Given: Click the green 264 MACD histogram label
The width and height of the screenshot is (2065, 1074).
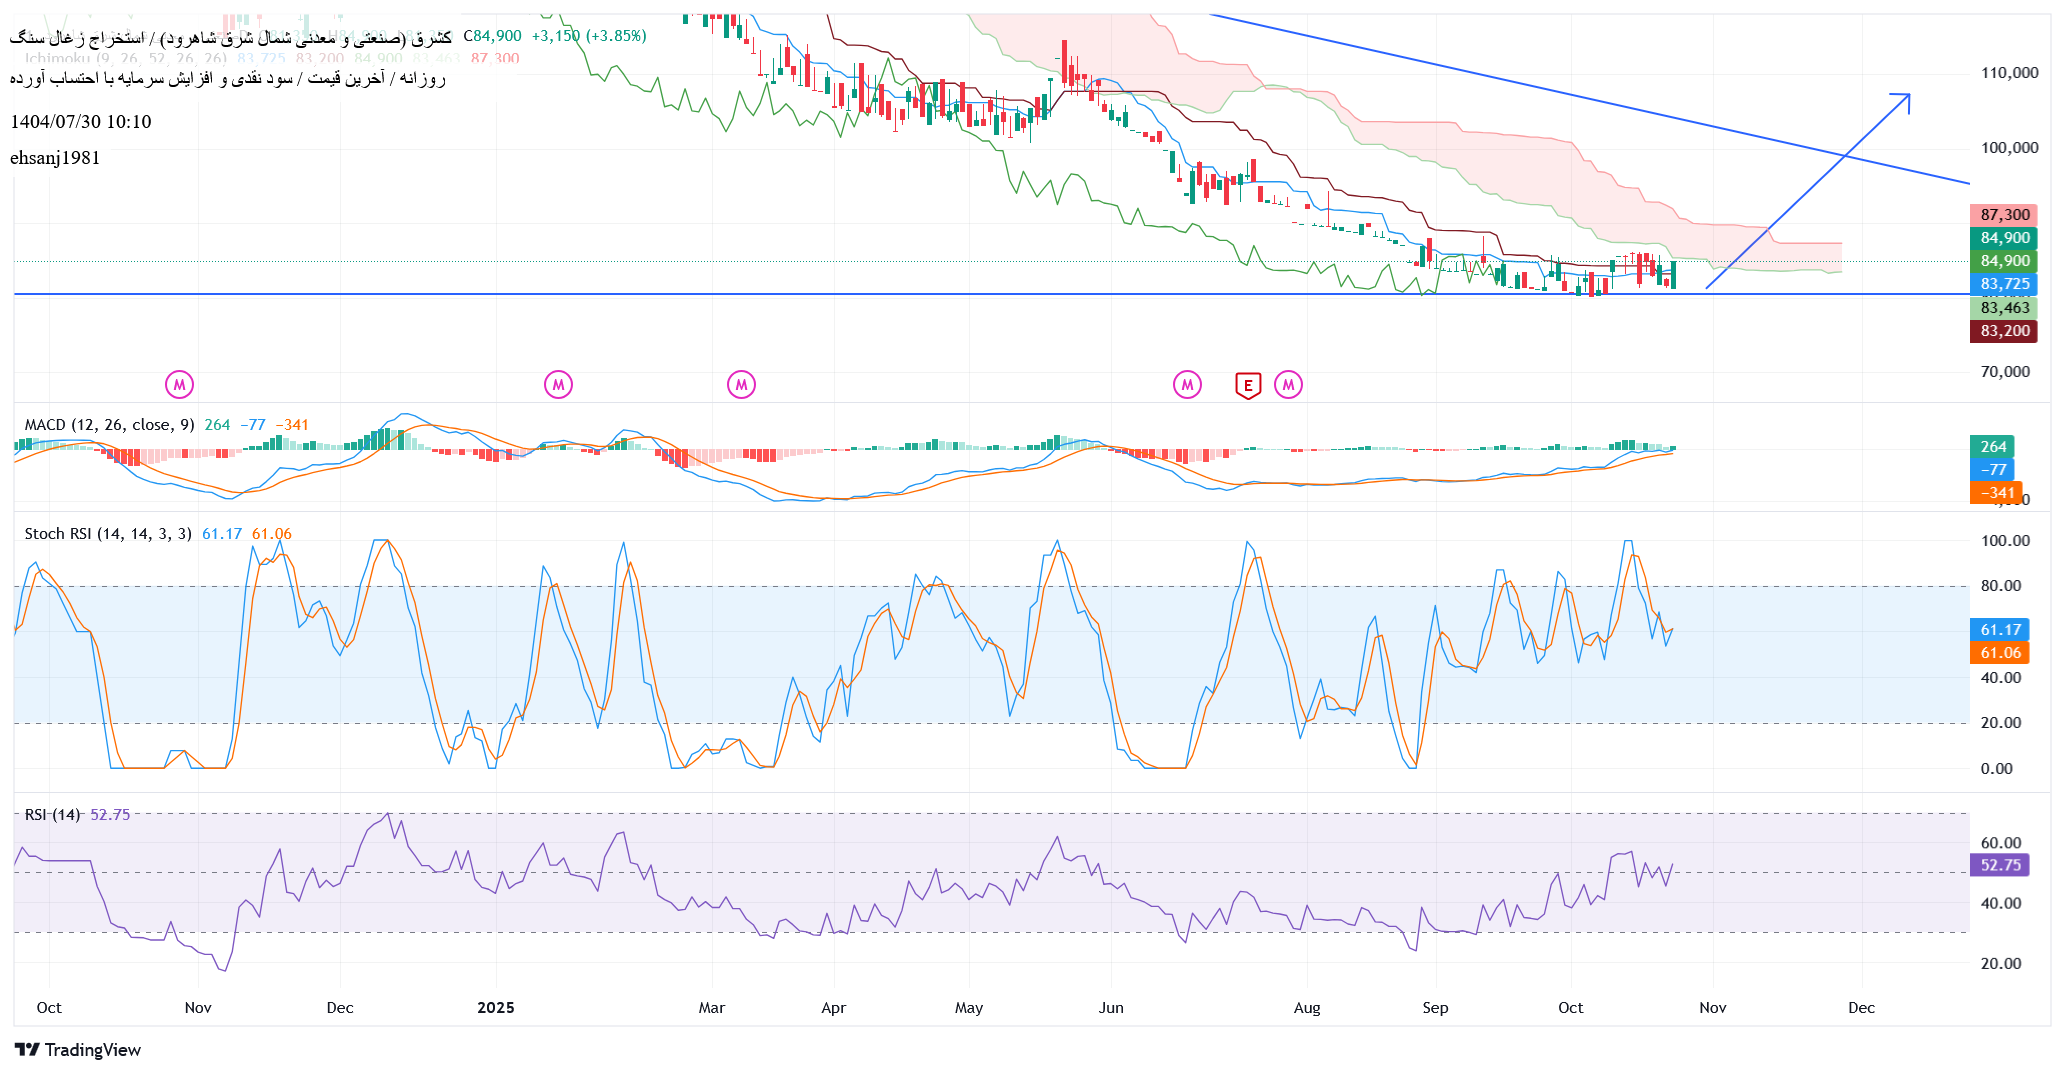Looking at the screenshot, I should (1992, 447).
